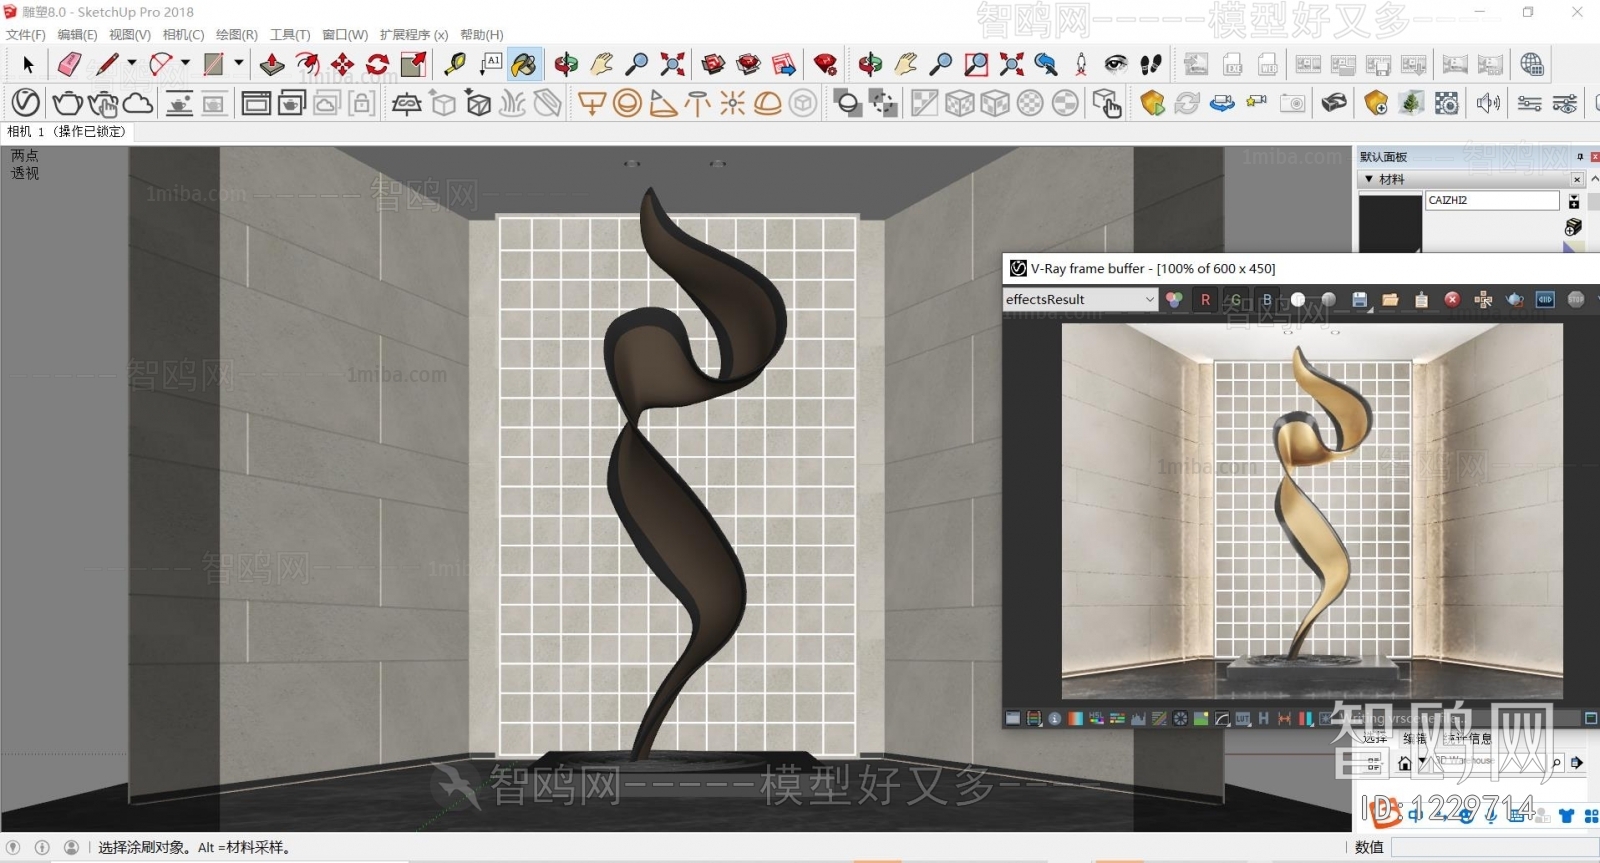Viewport: 1600px width, 863px height.
Task: Start V-Ray interactive render
Action: pos(103,102)
